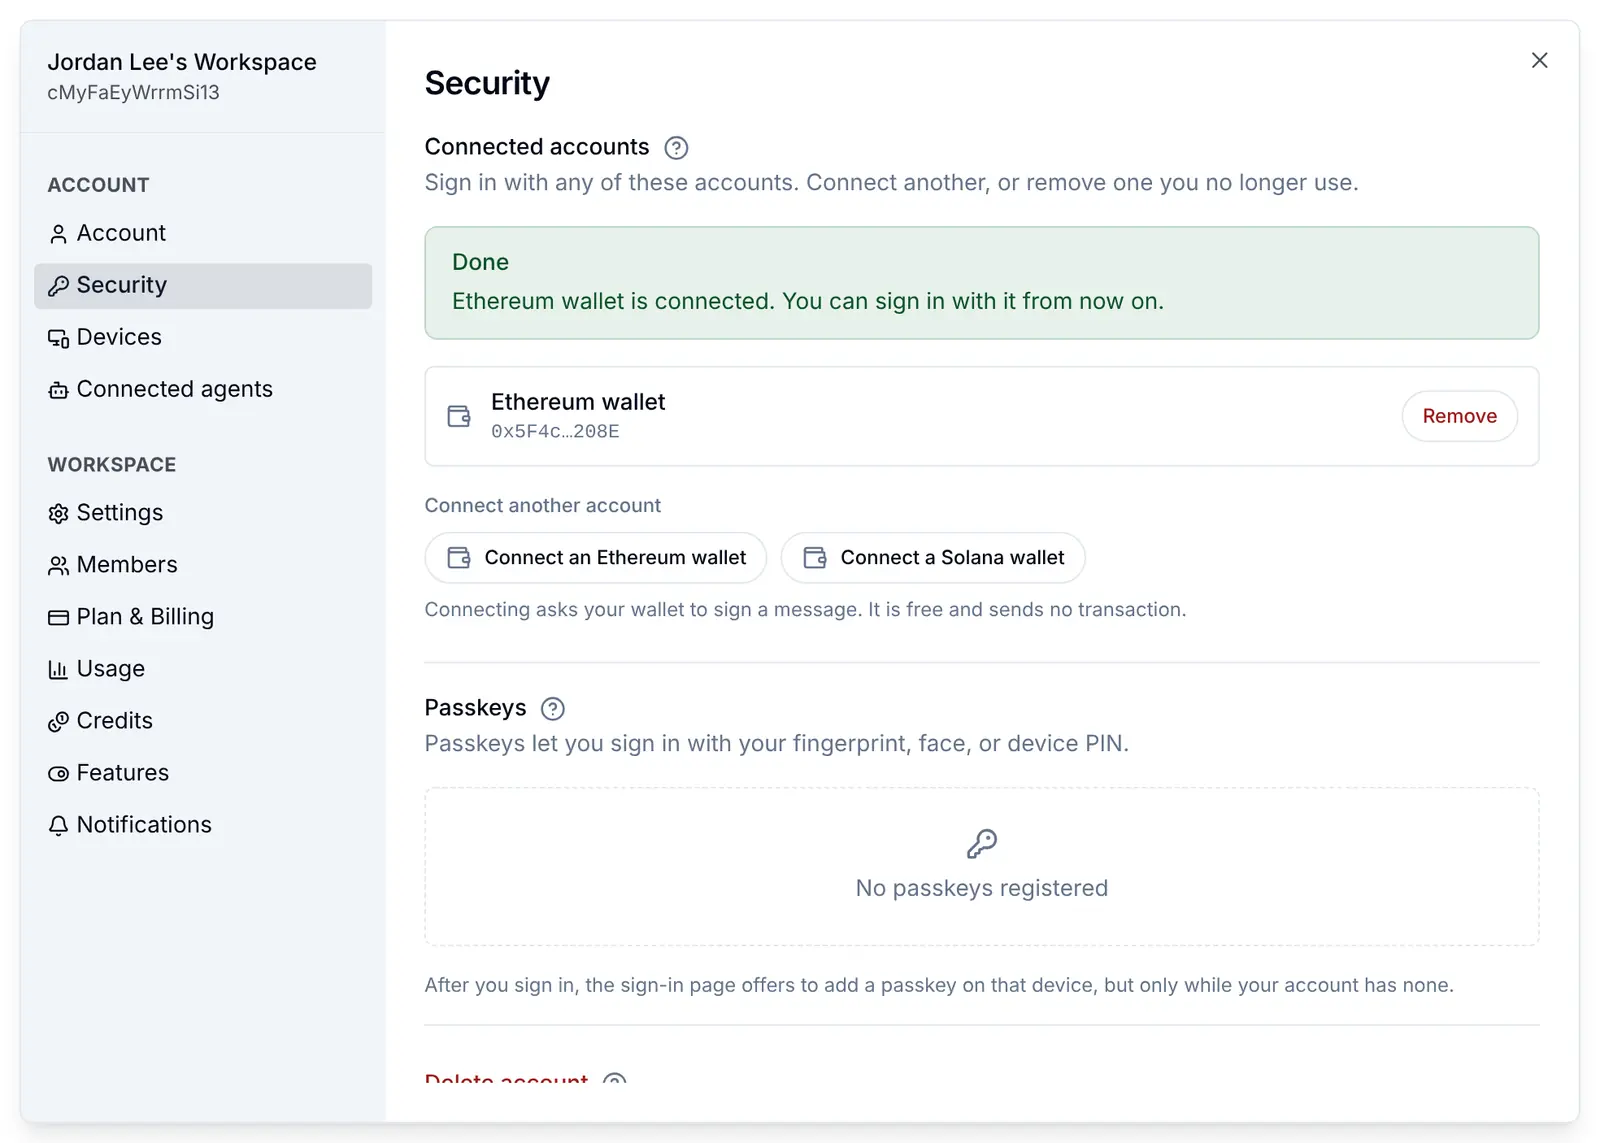Click the person icon beside Account
This screenshot has width=1600, height=1143.
pos(58,234)
